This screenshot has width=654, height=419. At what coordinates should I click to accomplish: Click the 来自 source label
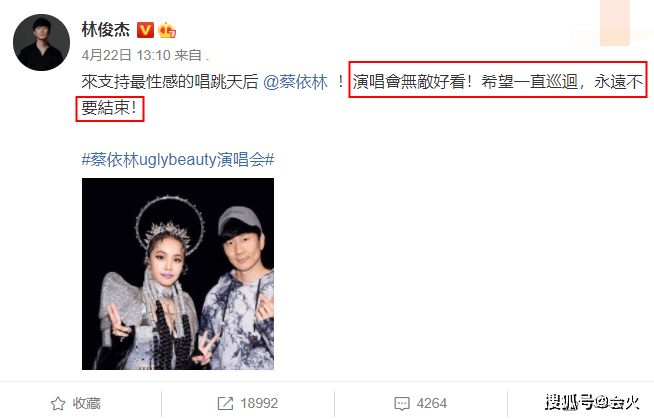click(188, 55)
